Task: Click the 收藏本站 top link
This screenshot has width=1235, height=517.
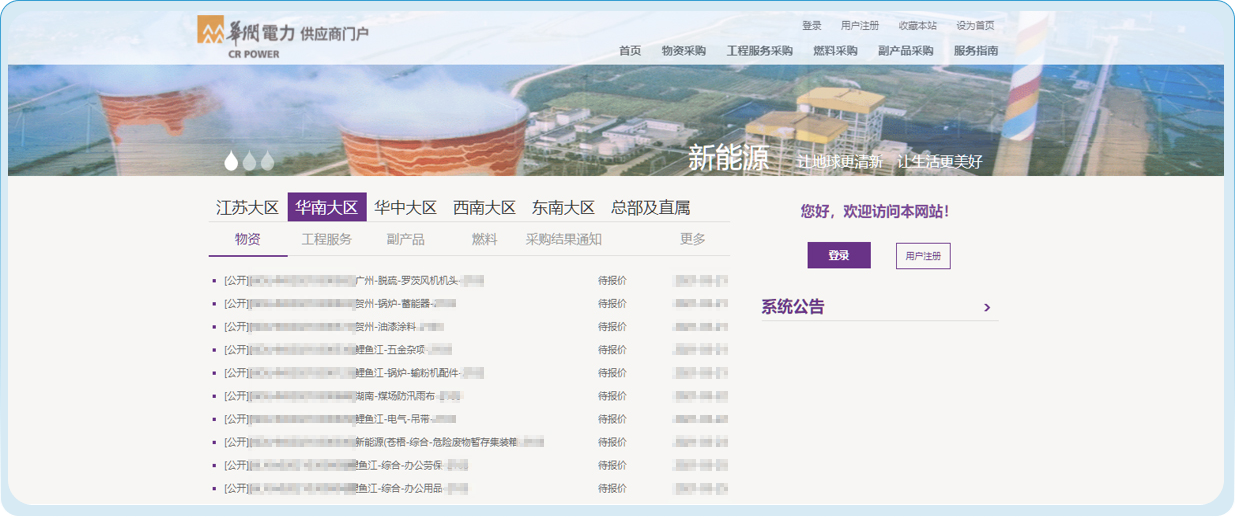Action: [x=917, y=26]
